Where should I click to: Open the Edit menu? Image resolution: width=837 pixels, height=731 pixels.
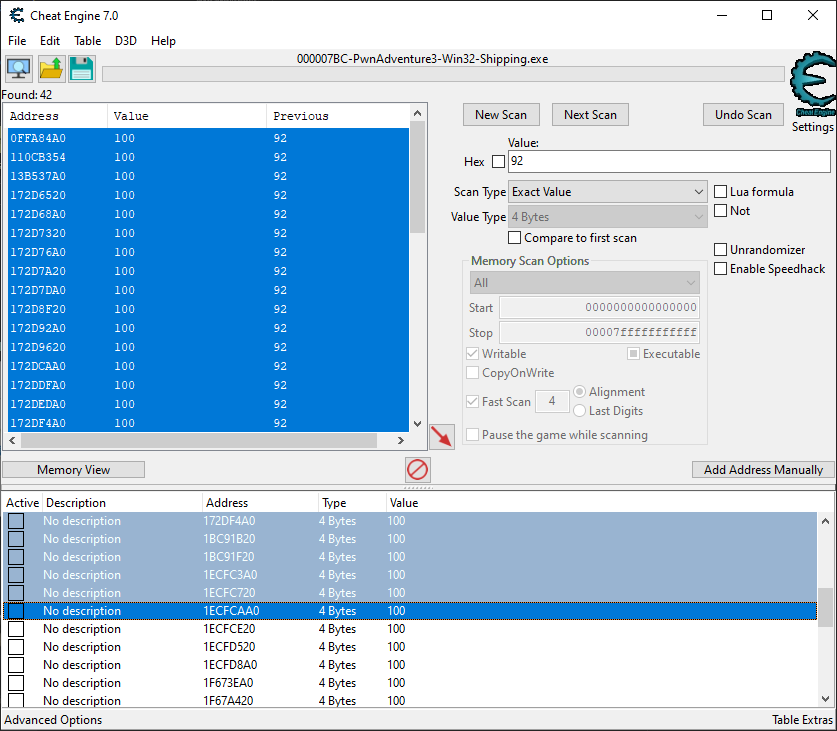click(50, 41)
